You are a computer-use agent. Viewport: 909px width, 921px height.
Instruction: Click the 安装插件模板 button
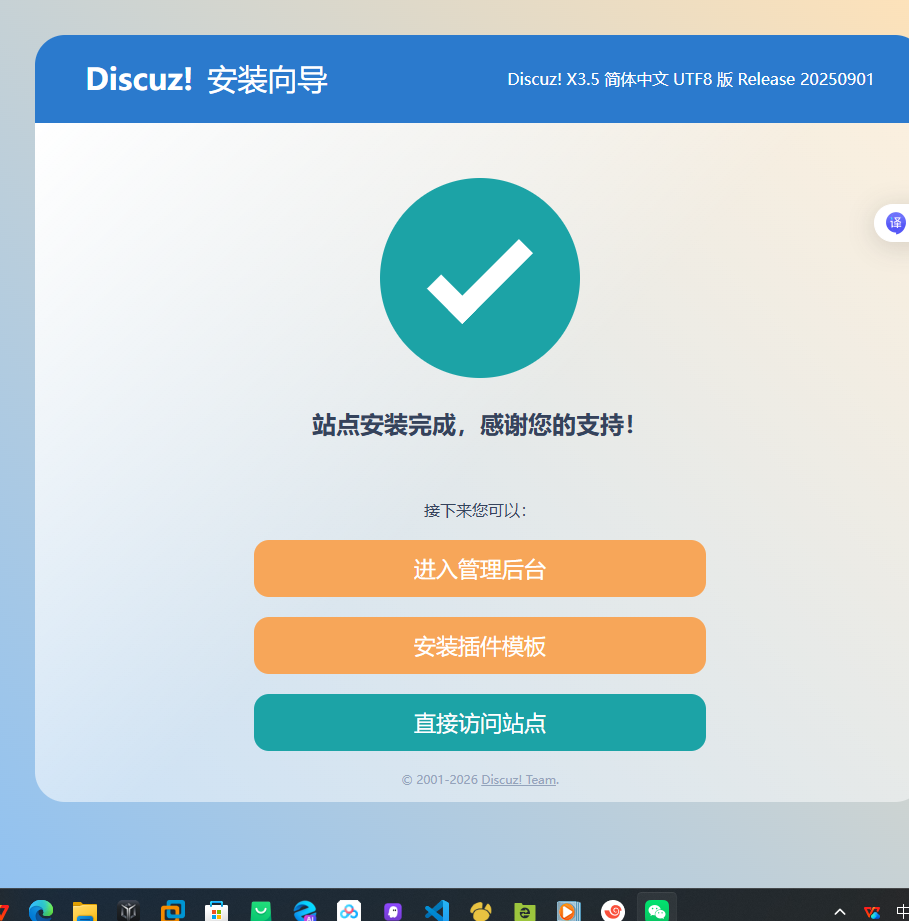(x=480, y=646)
